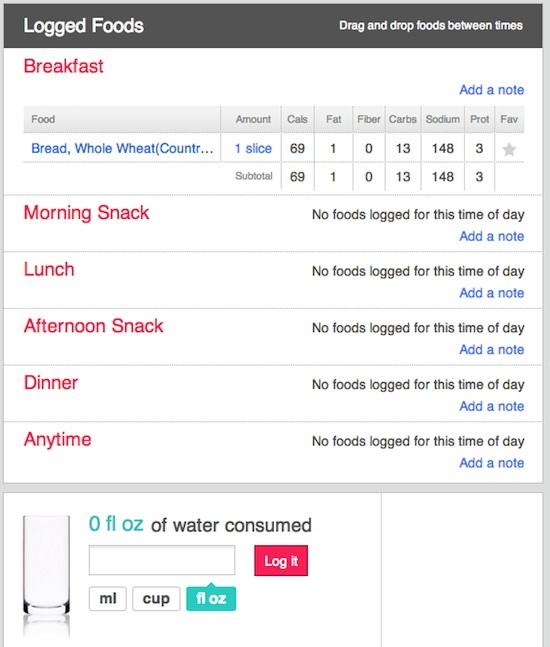
Task: Select the cup unit toggle
Action: click(156, 599)
